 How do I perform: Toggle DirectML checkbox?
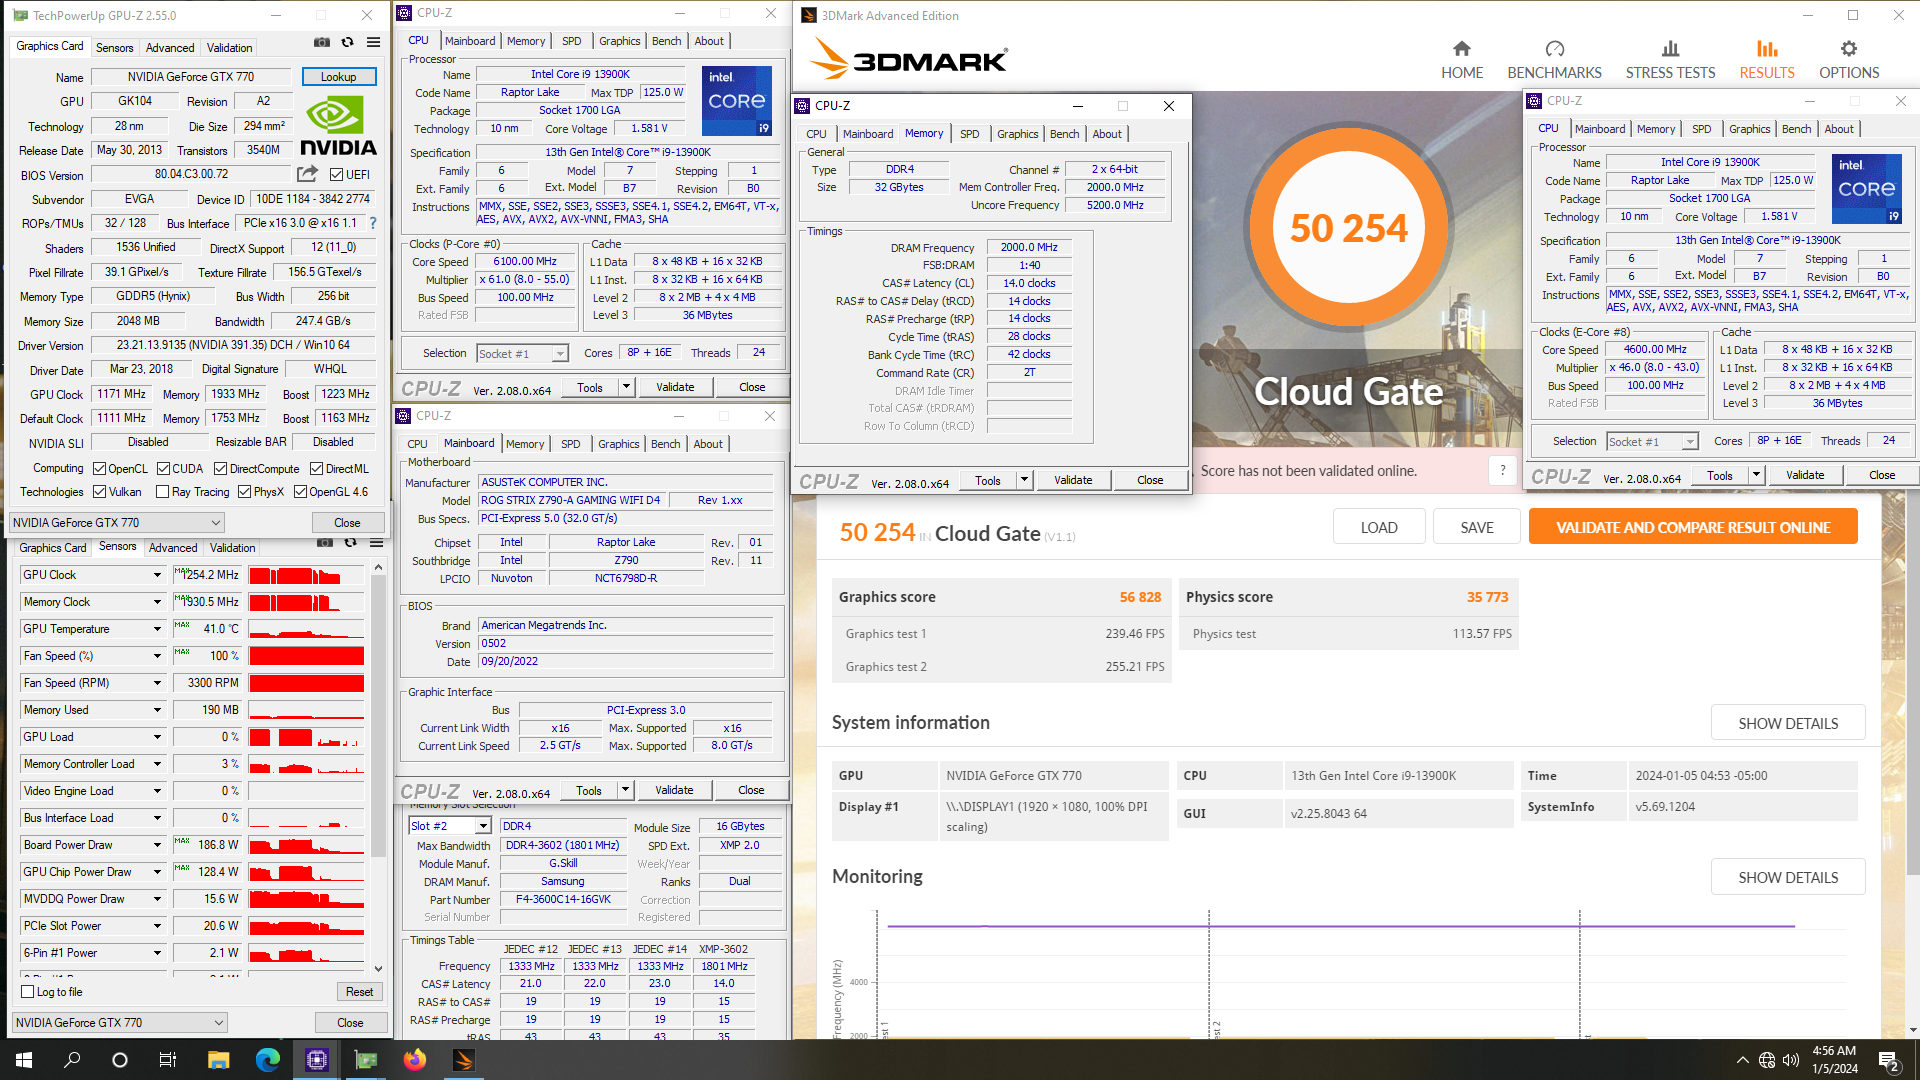point(316,469)
